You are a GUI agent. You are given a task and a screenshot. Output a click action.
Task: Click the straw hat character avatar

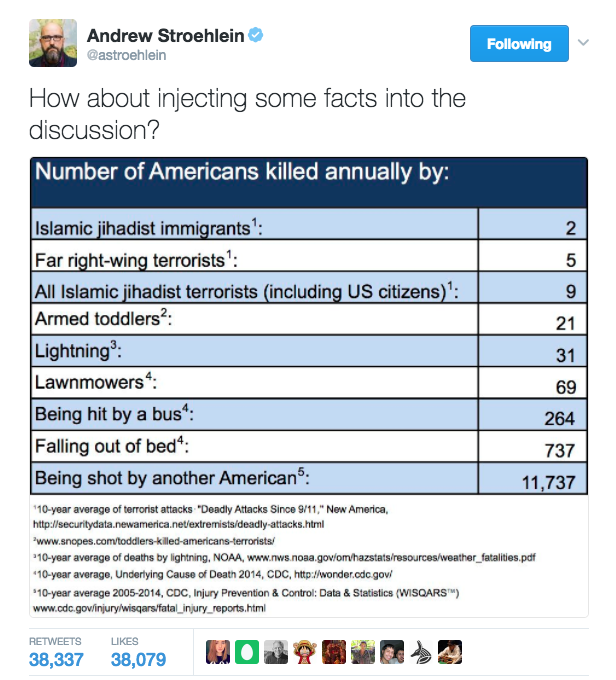click(306, 651)
